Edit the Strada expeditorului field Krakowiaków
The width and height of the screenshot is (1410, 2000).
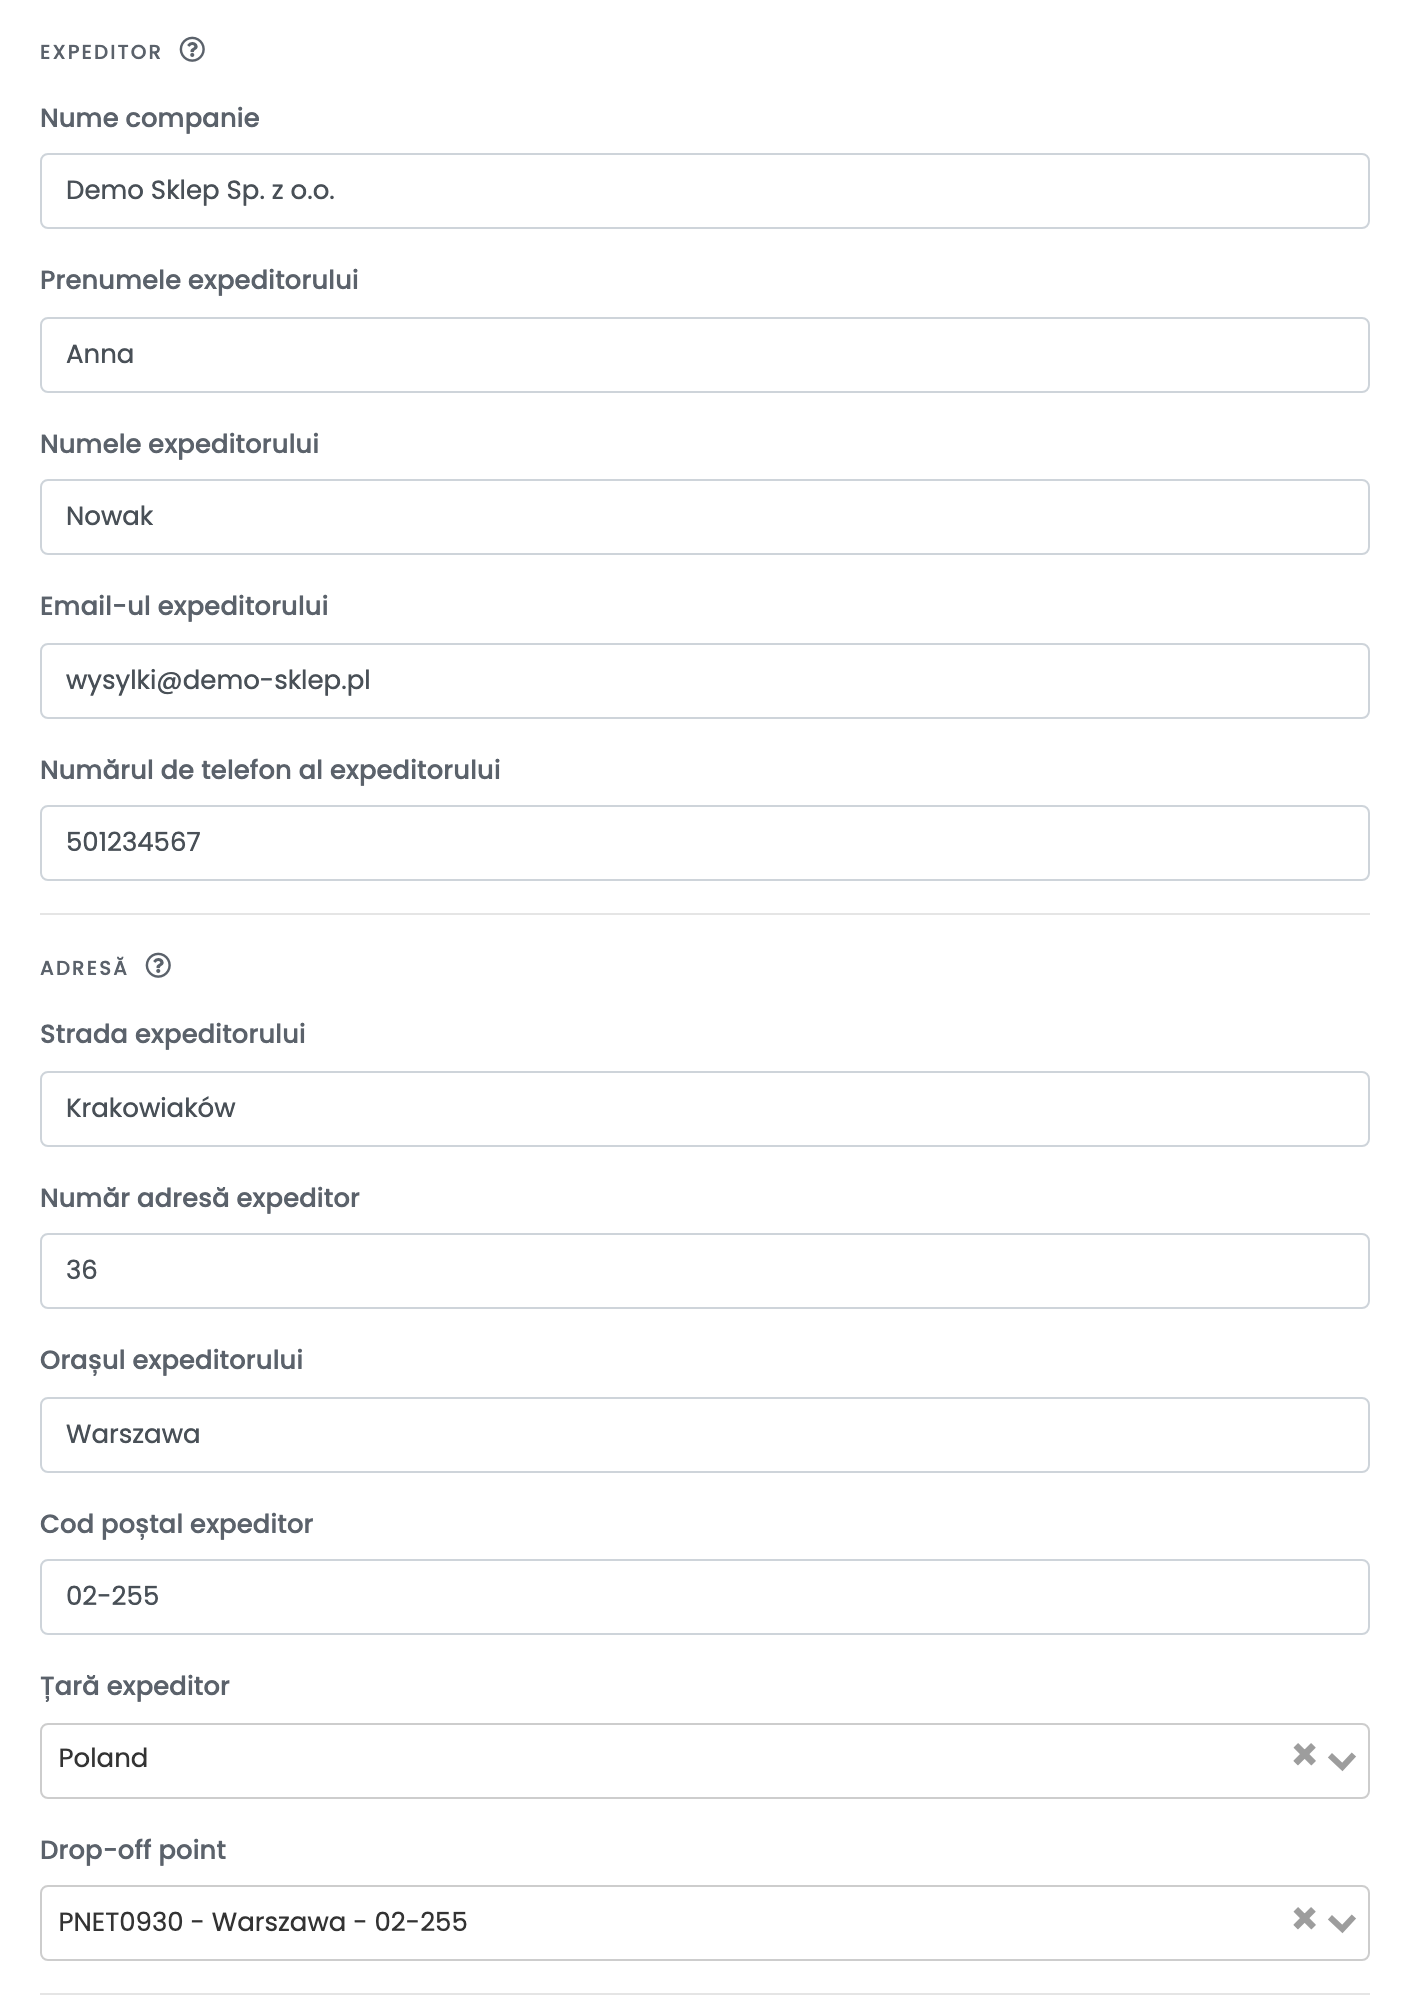click(705, 1109)
